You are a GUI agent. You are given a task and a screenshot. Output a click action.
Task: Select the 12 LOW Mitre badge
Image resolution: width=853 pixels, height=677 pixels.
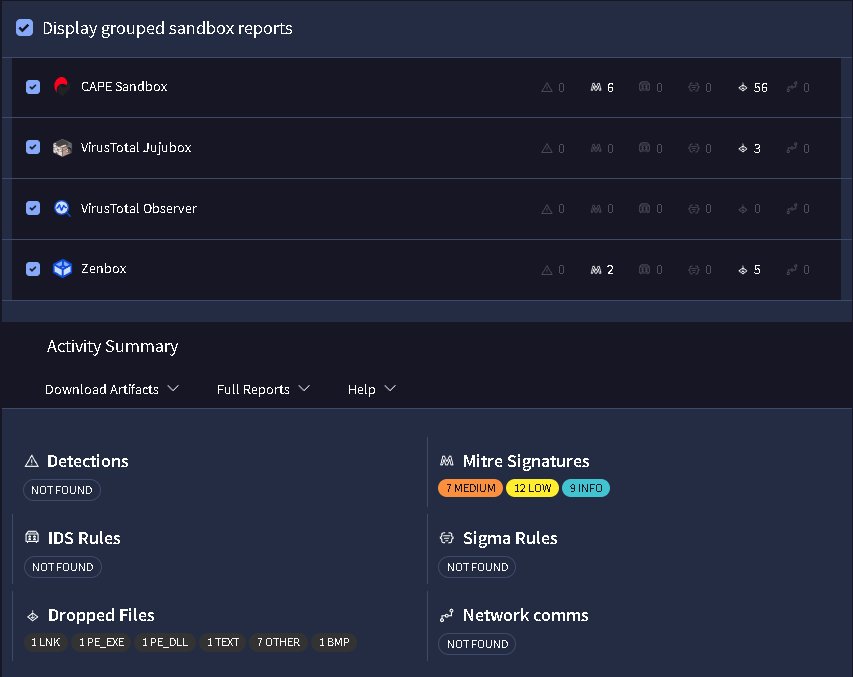click(x=532, y=488)
